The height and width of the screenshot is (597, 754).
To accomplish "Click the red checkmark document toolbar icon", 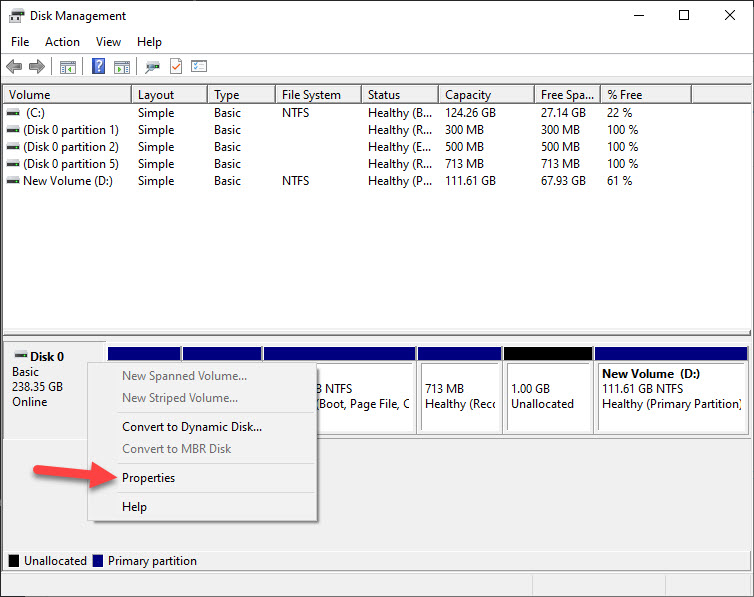I will (176, 67).
